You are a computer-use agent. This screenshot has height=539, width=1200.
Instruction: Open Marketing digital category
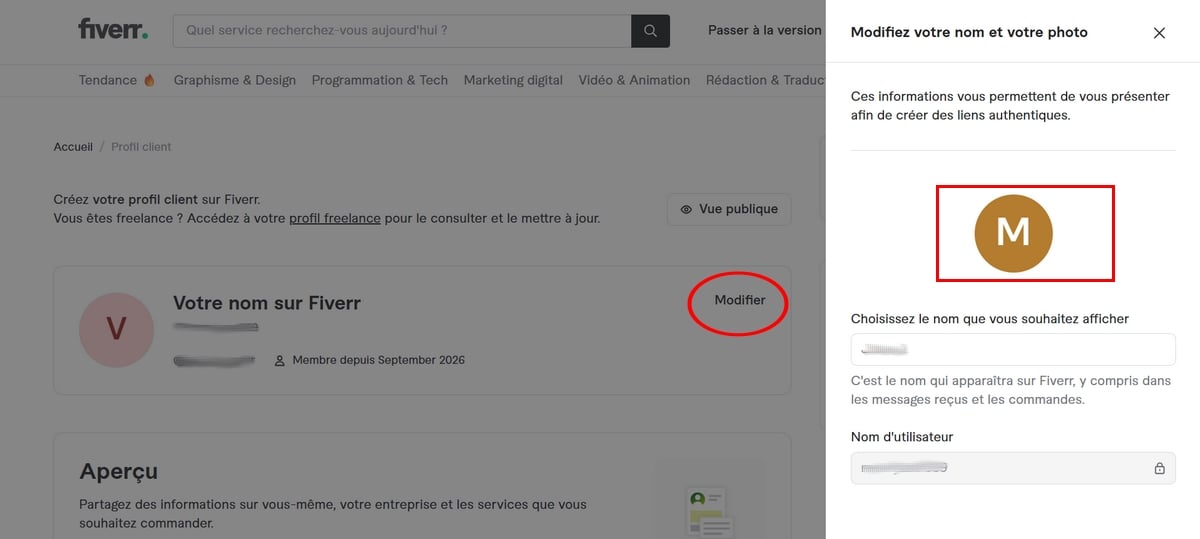point(513,80)
